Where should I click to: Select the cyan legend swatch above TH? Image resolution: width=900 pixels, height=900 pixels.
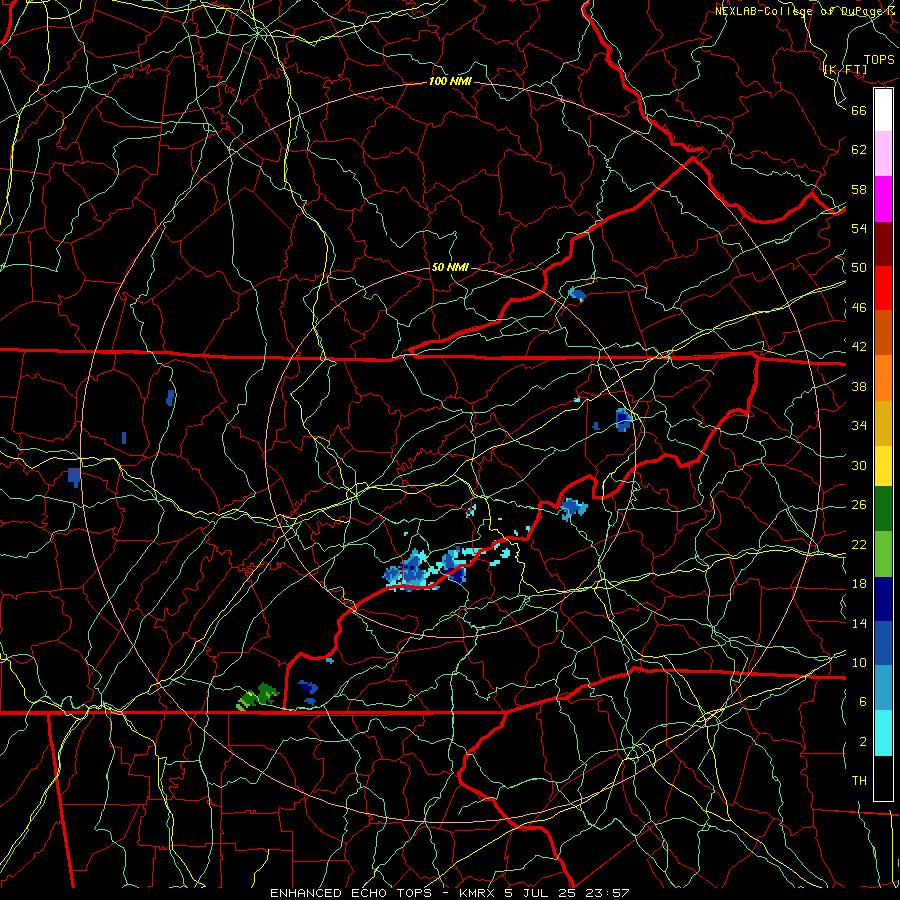[x=883, y=733]
